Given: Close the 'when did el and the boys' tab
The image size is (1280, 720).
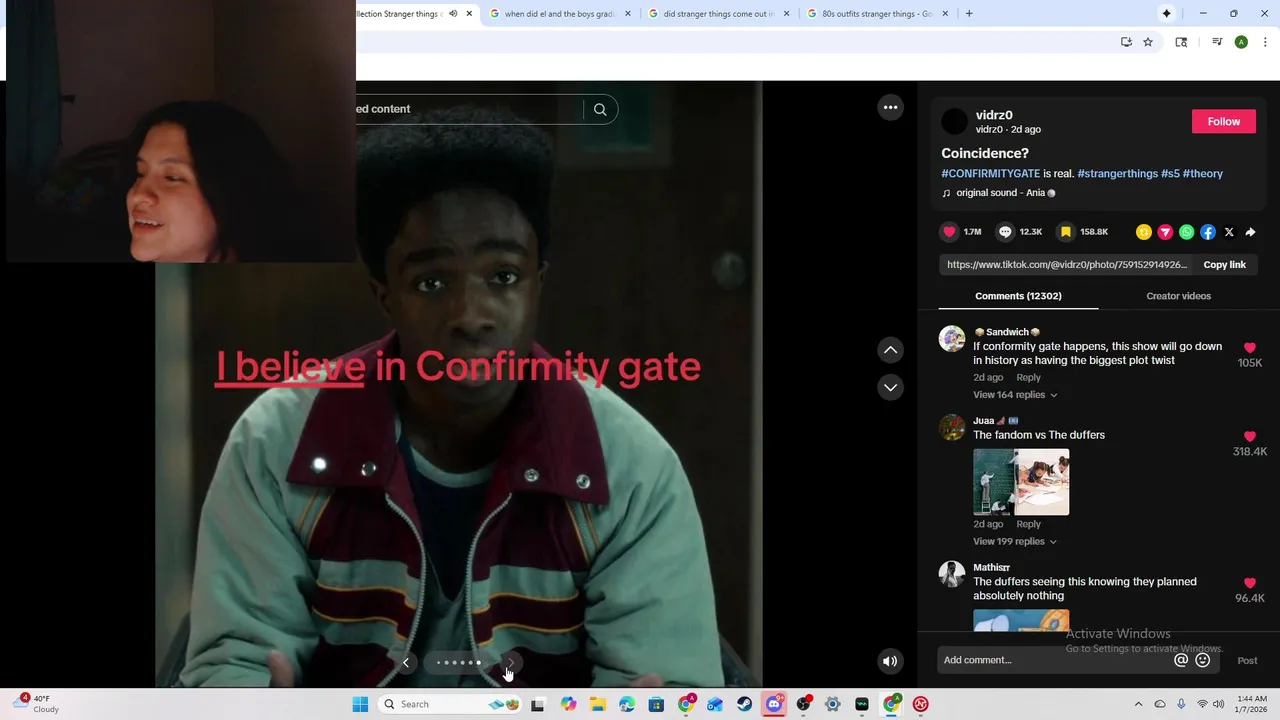Looking at the screenshot, I should (x=628, y=14).
